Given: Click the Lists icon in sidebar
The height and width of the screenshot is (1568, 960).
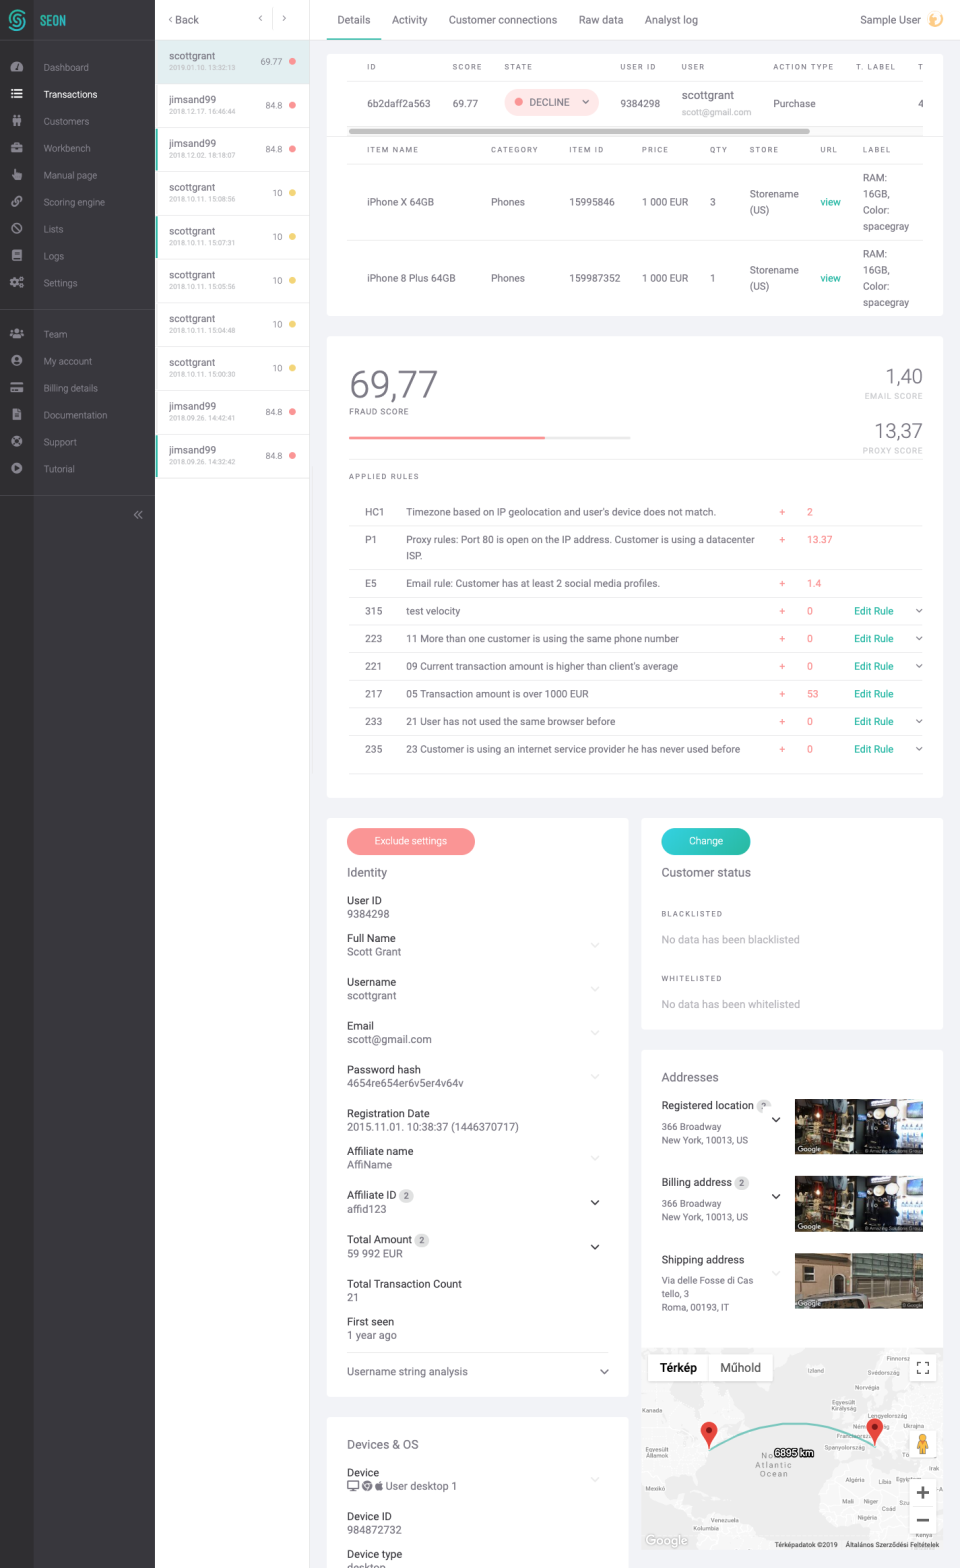Looking at the screenshot, I should pos(17,229).
